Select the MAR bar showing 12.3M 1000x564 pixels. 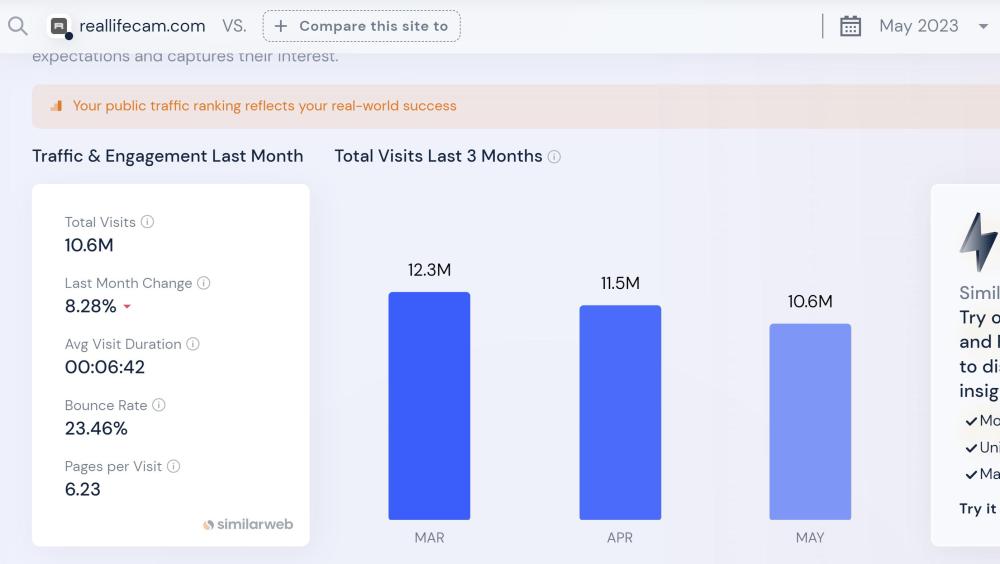[429, 405]
